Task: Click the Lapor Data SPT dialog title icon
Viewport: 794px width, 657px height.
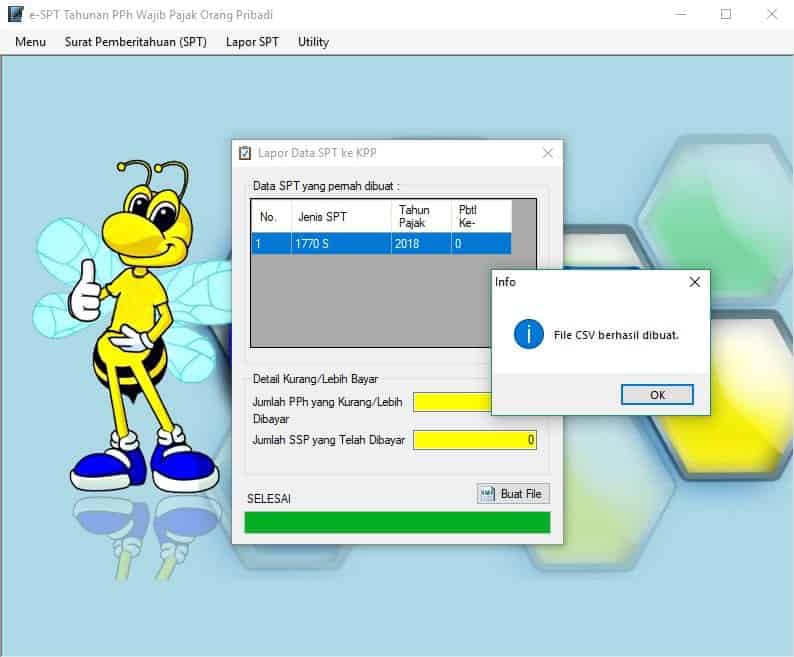Action: click(x=245, y=152)
